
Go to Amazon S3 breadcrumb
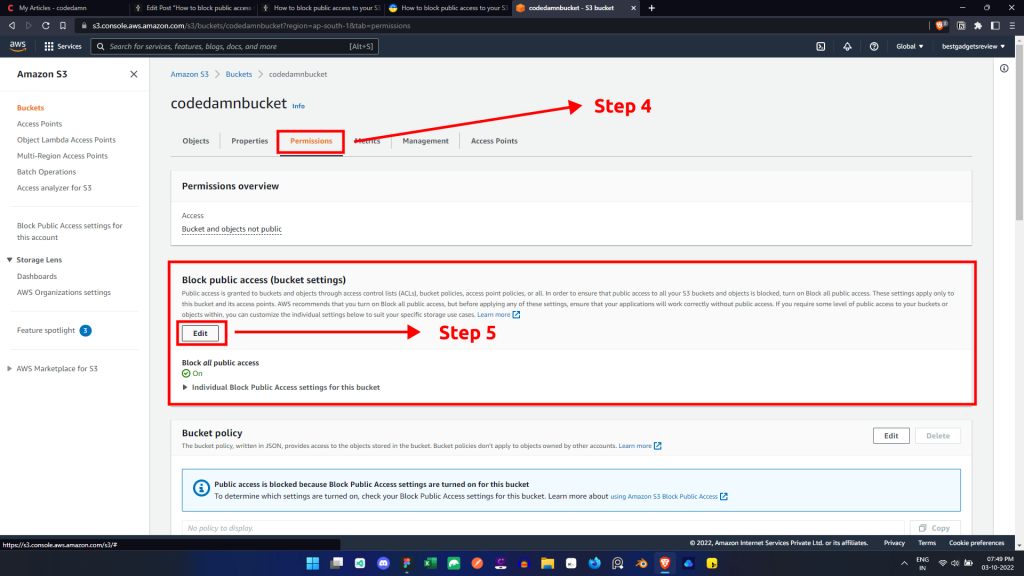point(189,74)
